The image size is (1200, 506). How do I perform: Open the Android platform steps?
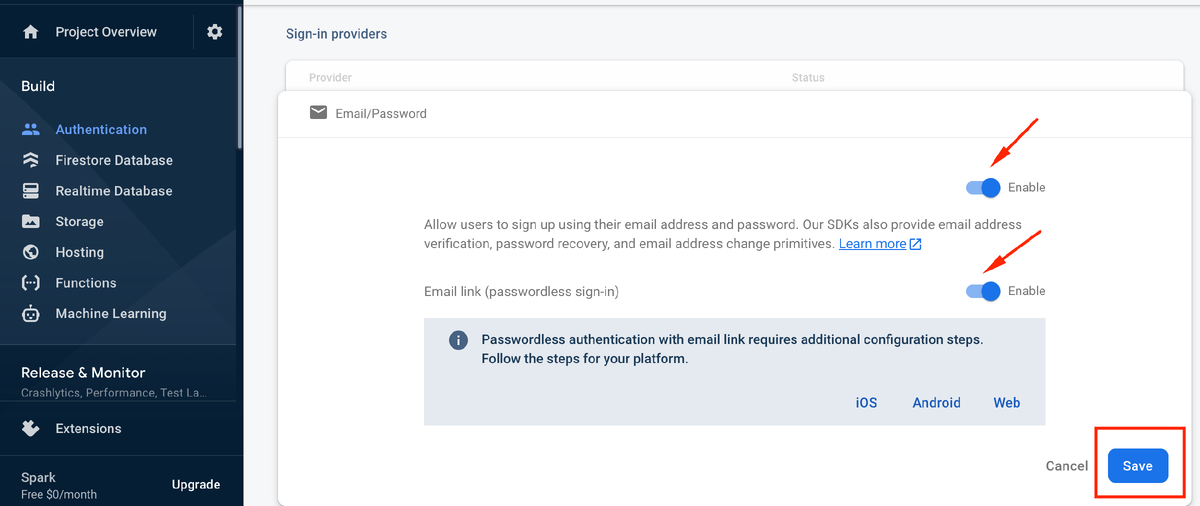pyautogui.click(x=936, y=403)
